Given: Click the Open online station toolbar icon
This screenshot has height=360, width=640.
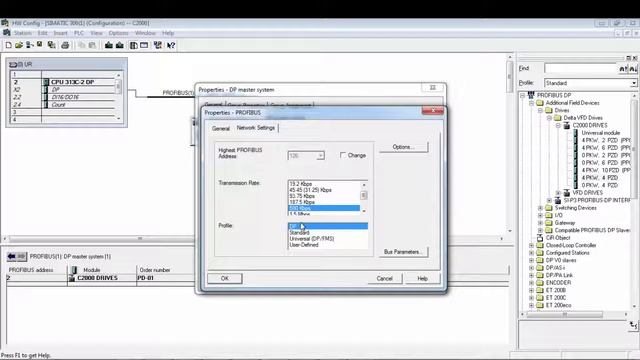Looking at the screenshot, I should 29,45.
